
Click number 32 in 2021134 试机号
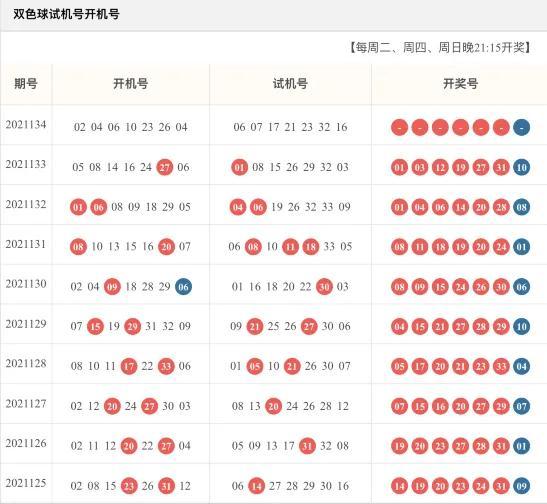[324, 127]
